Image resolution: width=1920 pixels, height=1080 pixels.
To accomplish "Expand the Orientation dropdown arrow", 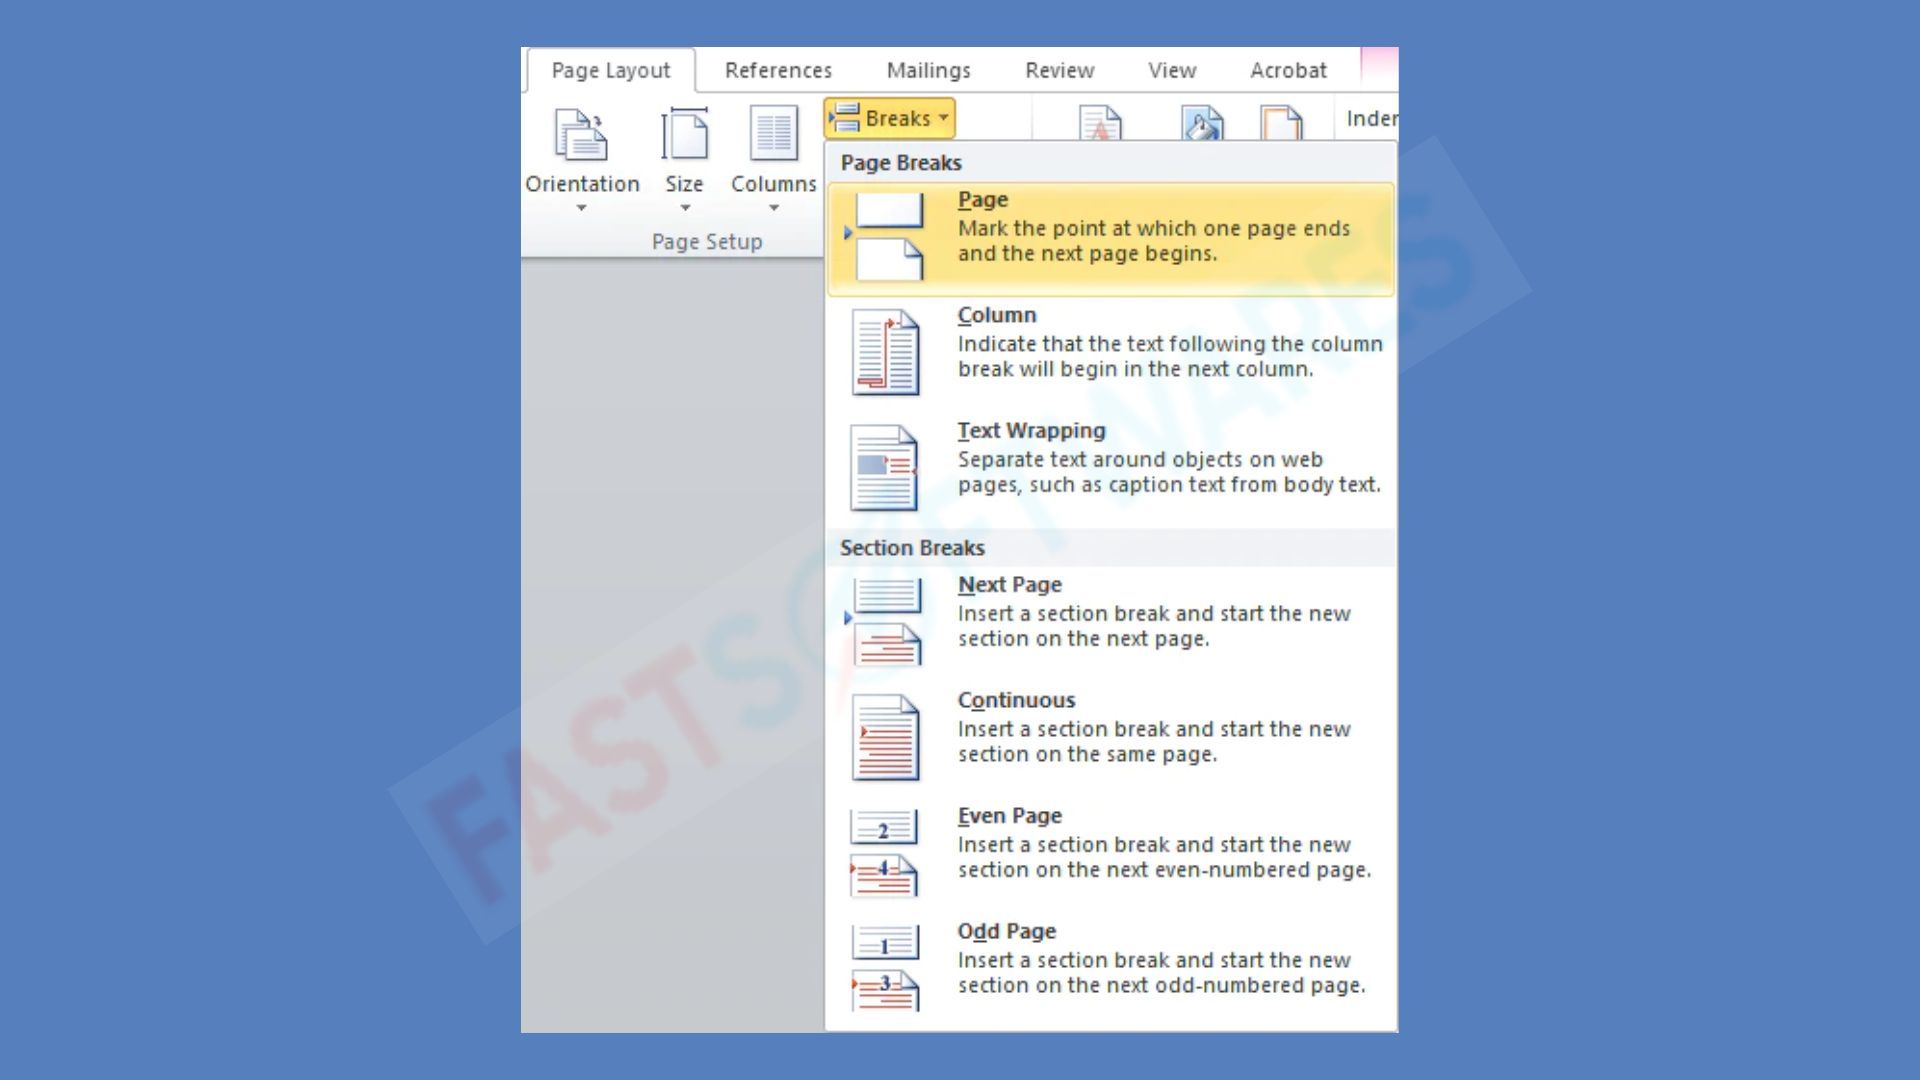I will click(581, 208).
